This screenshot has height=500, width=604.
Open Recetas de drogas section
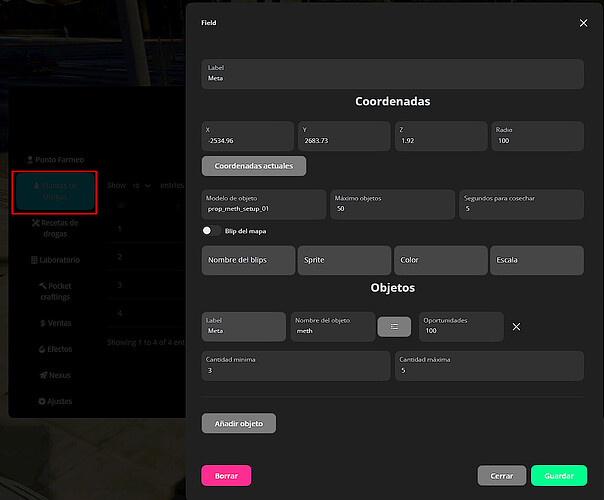click(x=55, y=228)
